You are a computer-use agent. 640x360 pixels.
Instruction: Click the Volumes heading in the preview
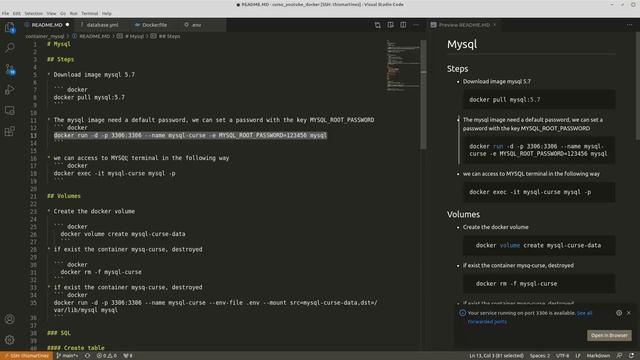click(463, 214)
